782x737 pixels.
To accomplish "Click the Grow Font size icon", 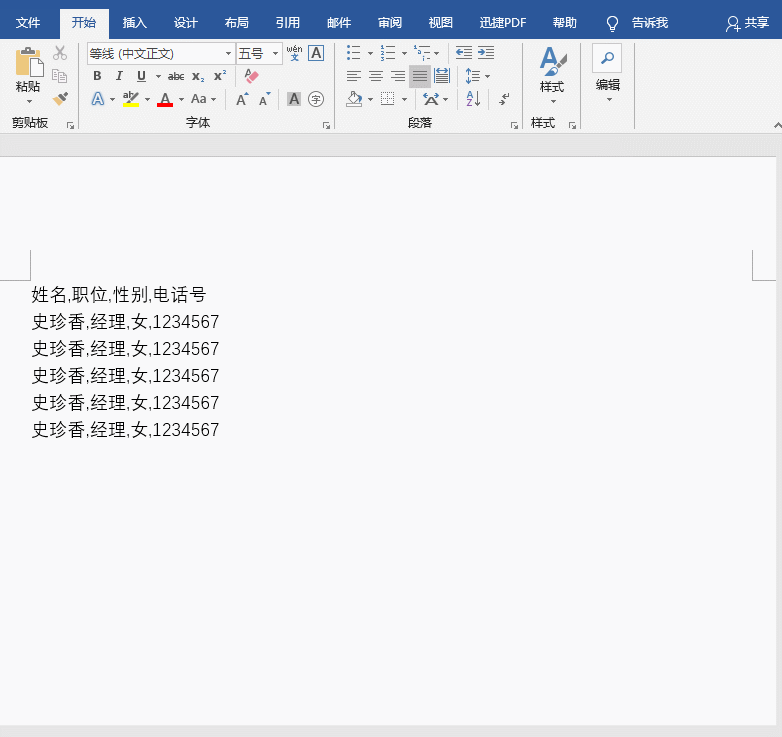I will (242, 99).
